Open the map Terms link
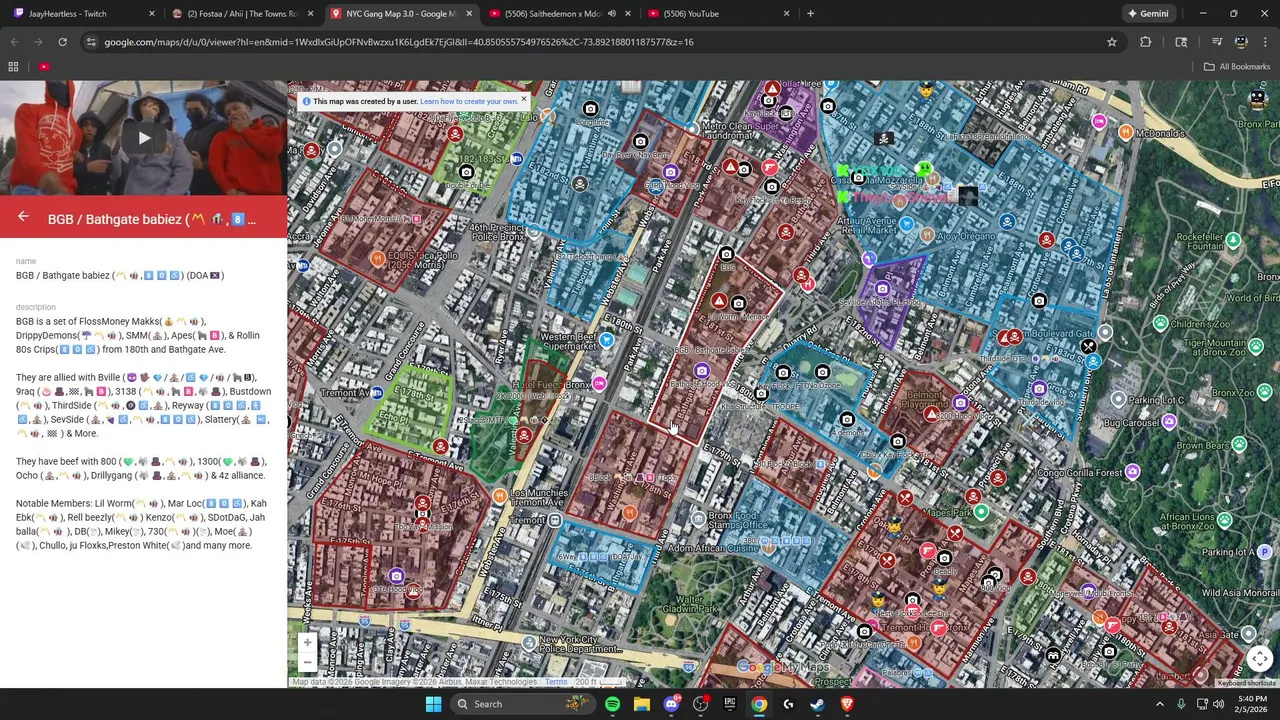The width and height of the screenshot is (1280, 720). (556, 682)
